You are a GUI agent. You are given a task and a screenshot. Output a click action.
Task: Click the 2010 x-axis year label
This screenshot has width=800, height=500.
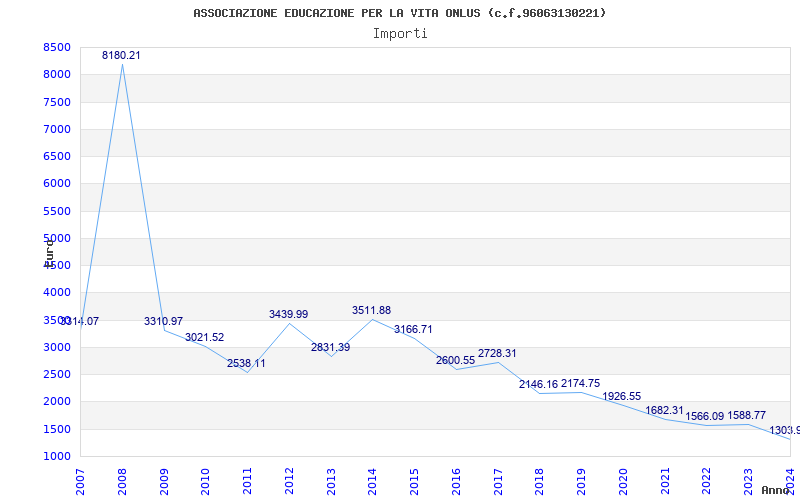[x=205, y=482]
